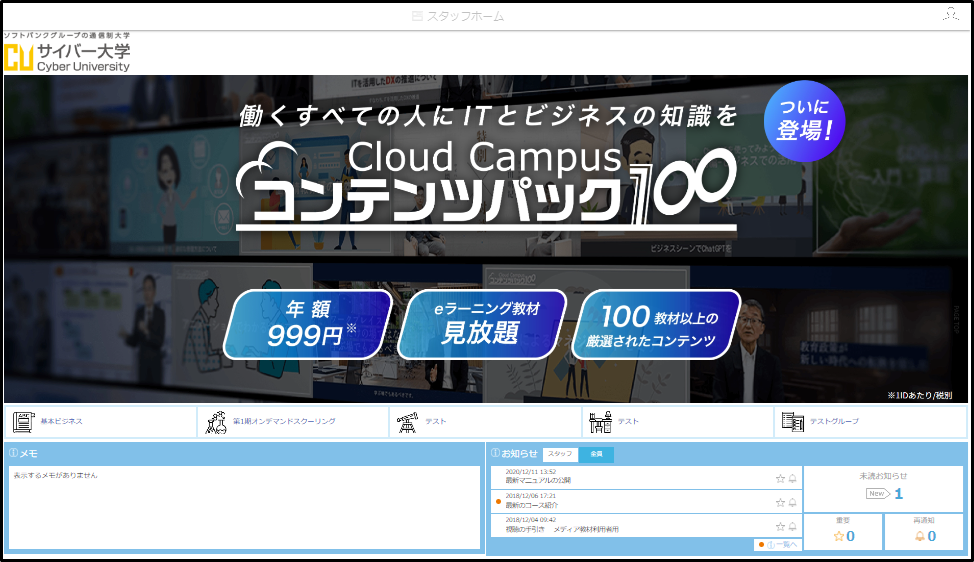Switch to the スタッフ notices tab
974x562 pixels.
pyautogui.click(x=560, y=455)
